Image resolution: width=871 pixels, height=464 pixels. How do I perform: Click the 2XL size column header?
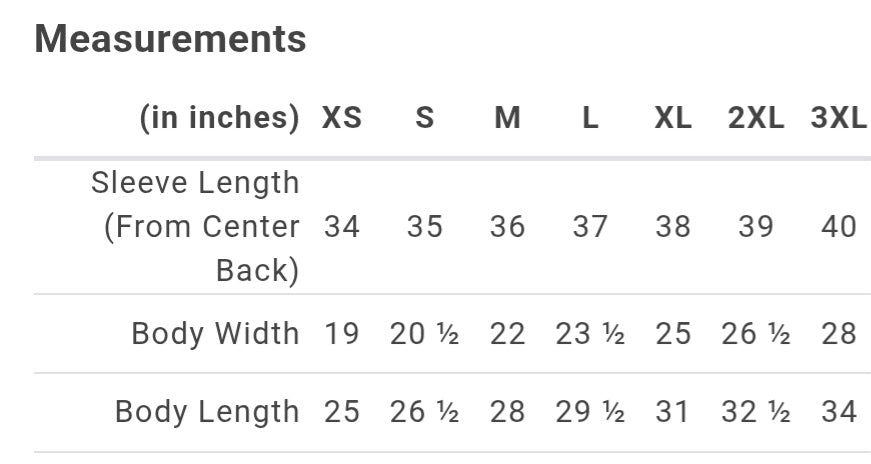(x=755, y=118)
